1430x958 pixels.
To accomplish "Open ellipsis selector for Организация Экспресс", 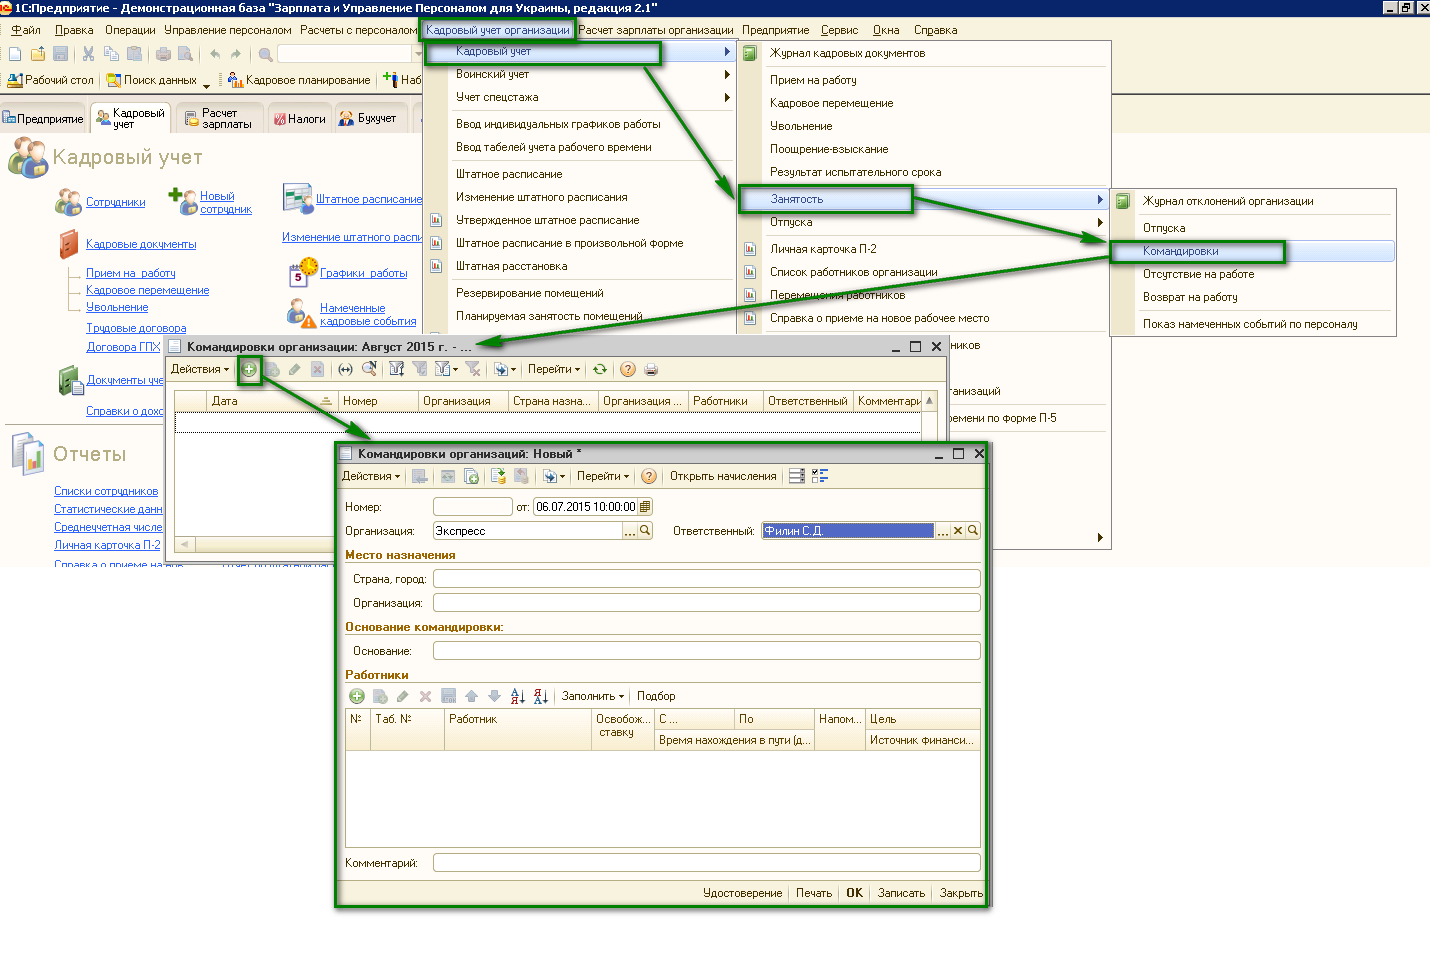I will coord(630,531).
